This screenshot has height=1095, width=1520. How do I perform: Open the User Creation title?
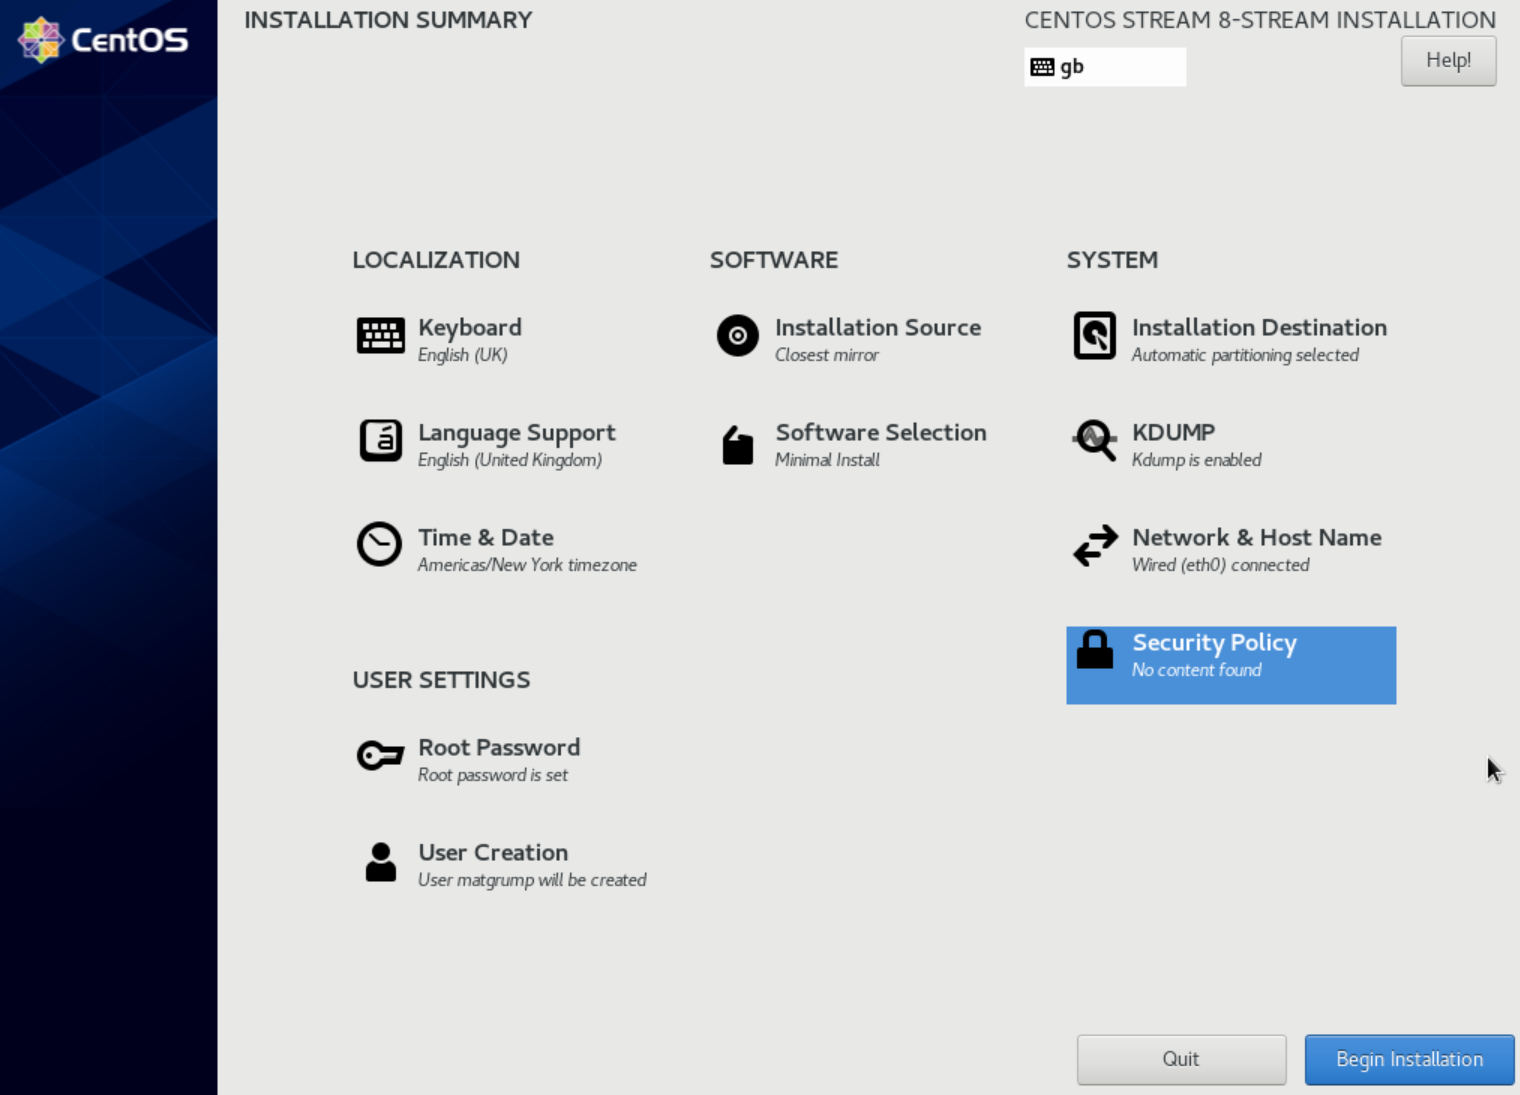tap(493, 852)
